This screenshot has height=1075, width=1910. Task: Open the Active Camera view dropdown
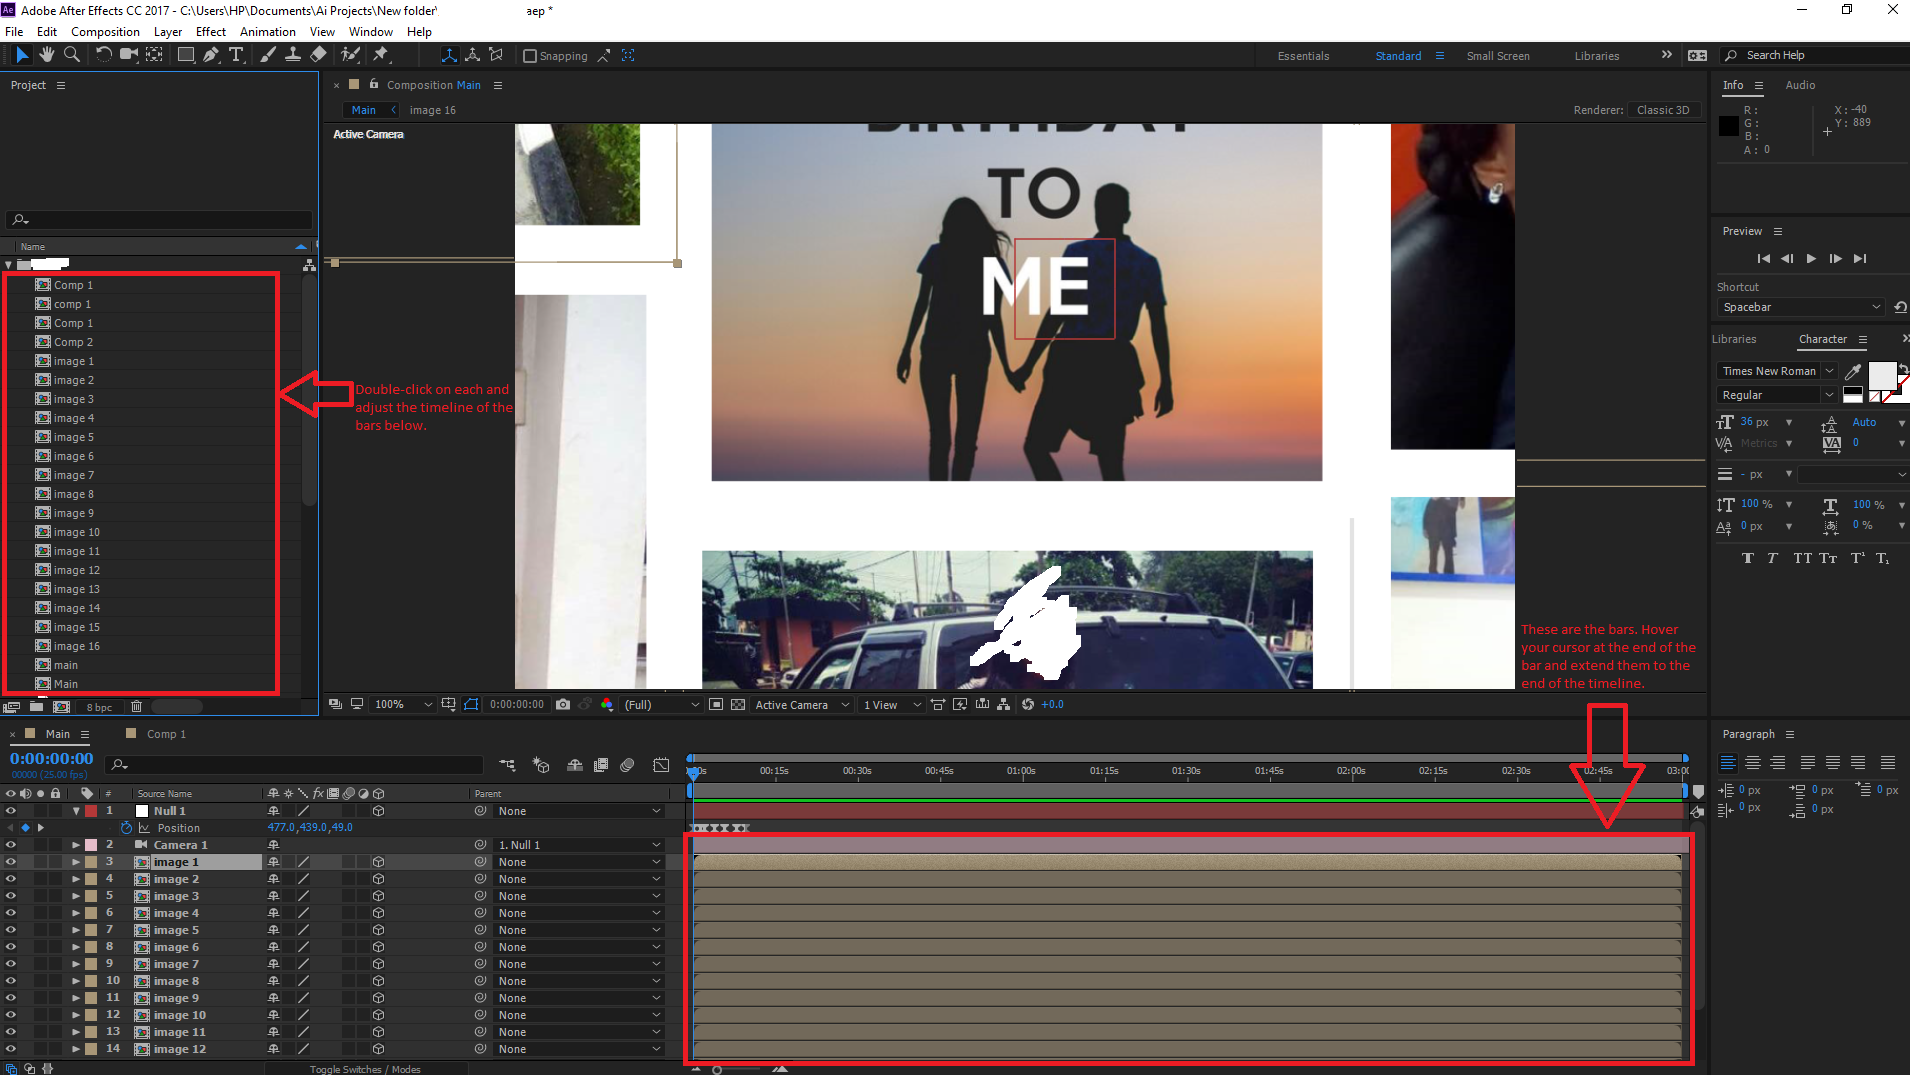[802, 705]
